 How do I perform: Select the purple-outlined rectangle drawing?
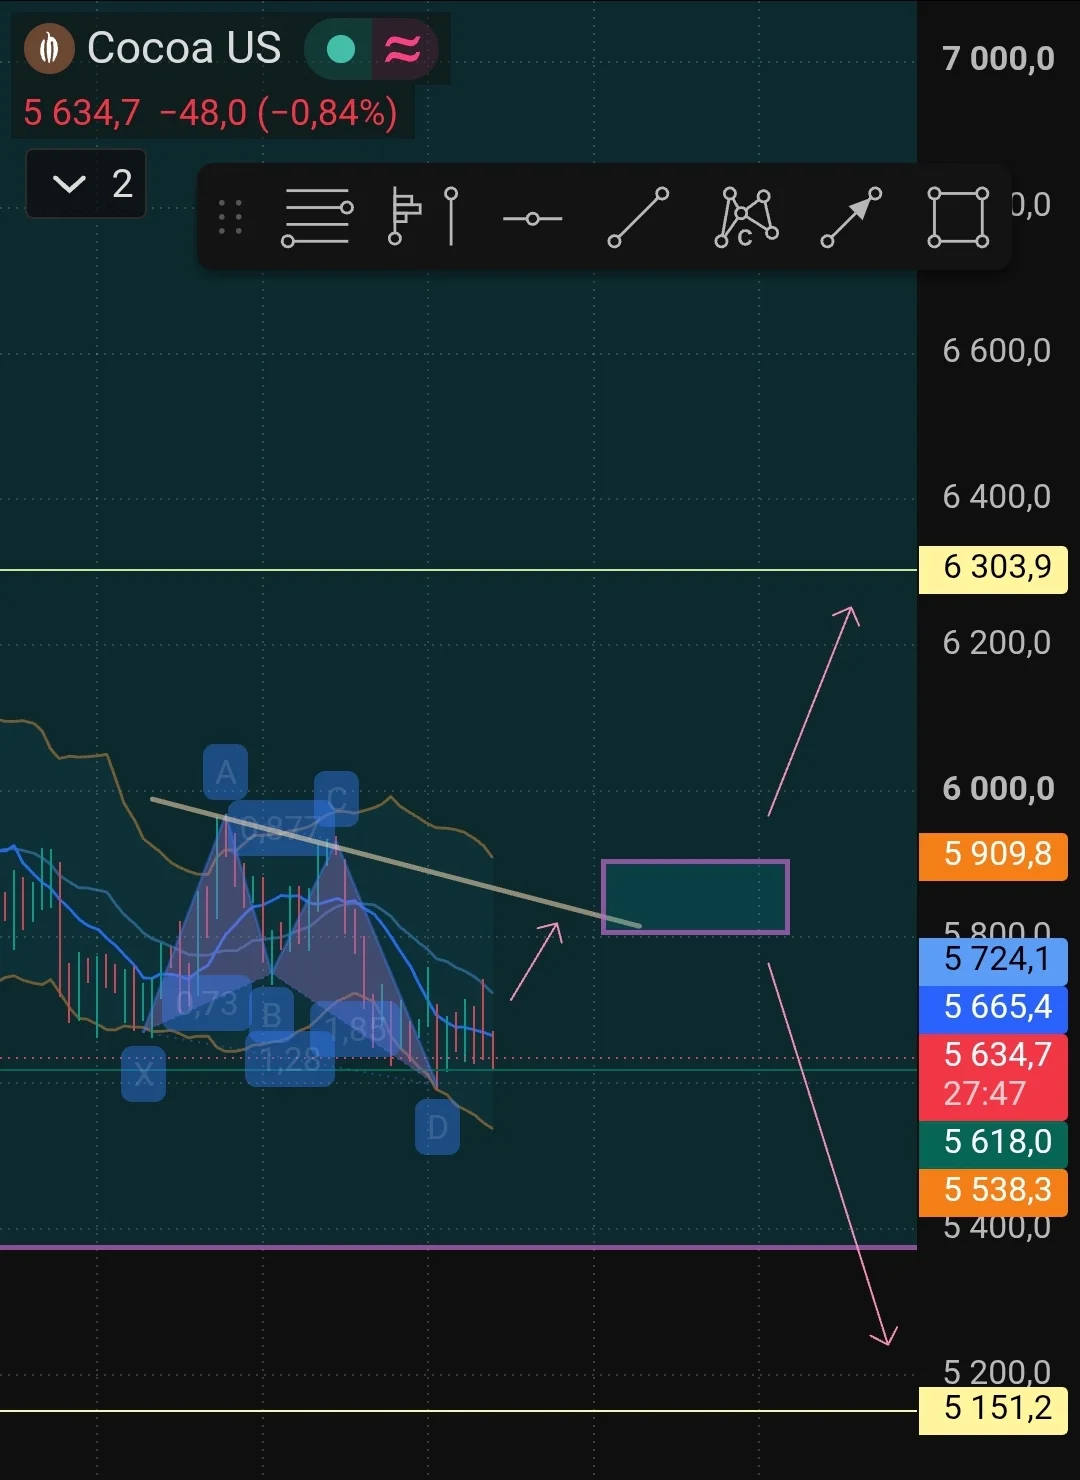coord(695,897)
